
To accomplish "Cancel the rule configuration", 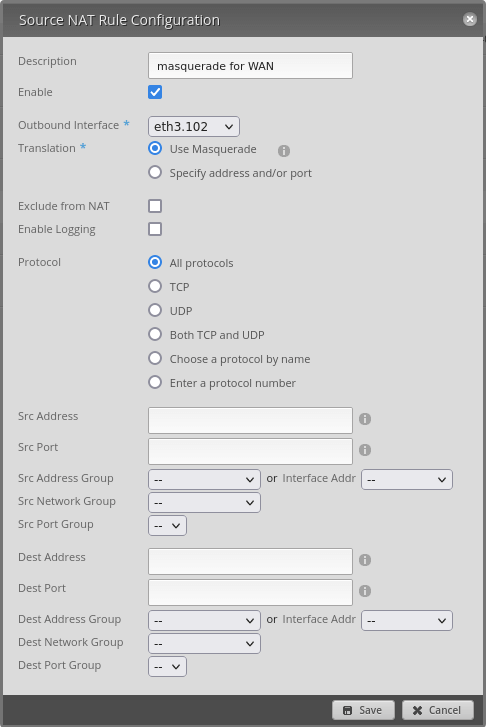I will 438,710.
